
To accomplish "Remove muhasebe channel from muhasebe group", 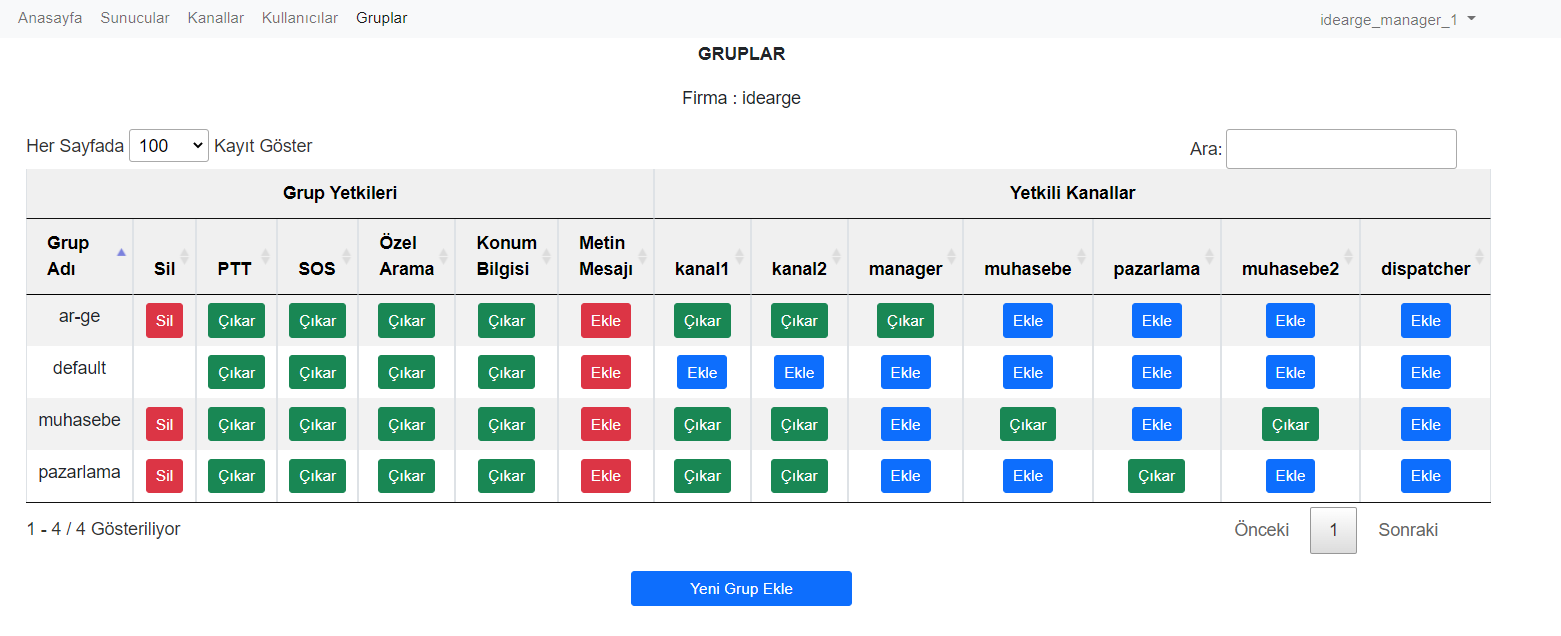I will (x=1028, y=425).
